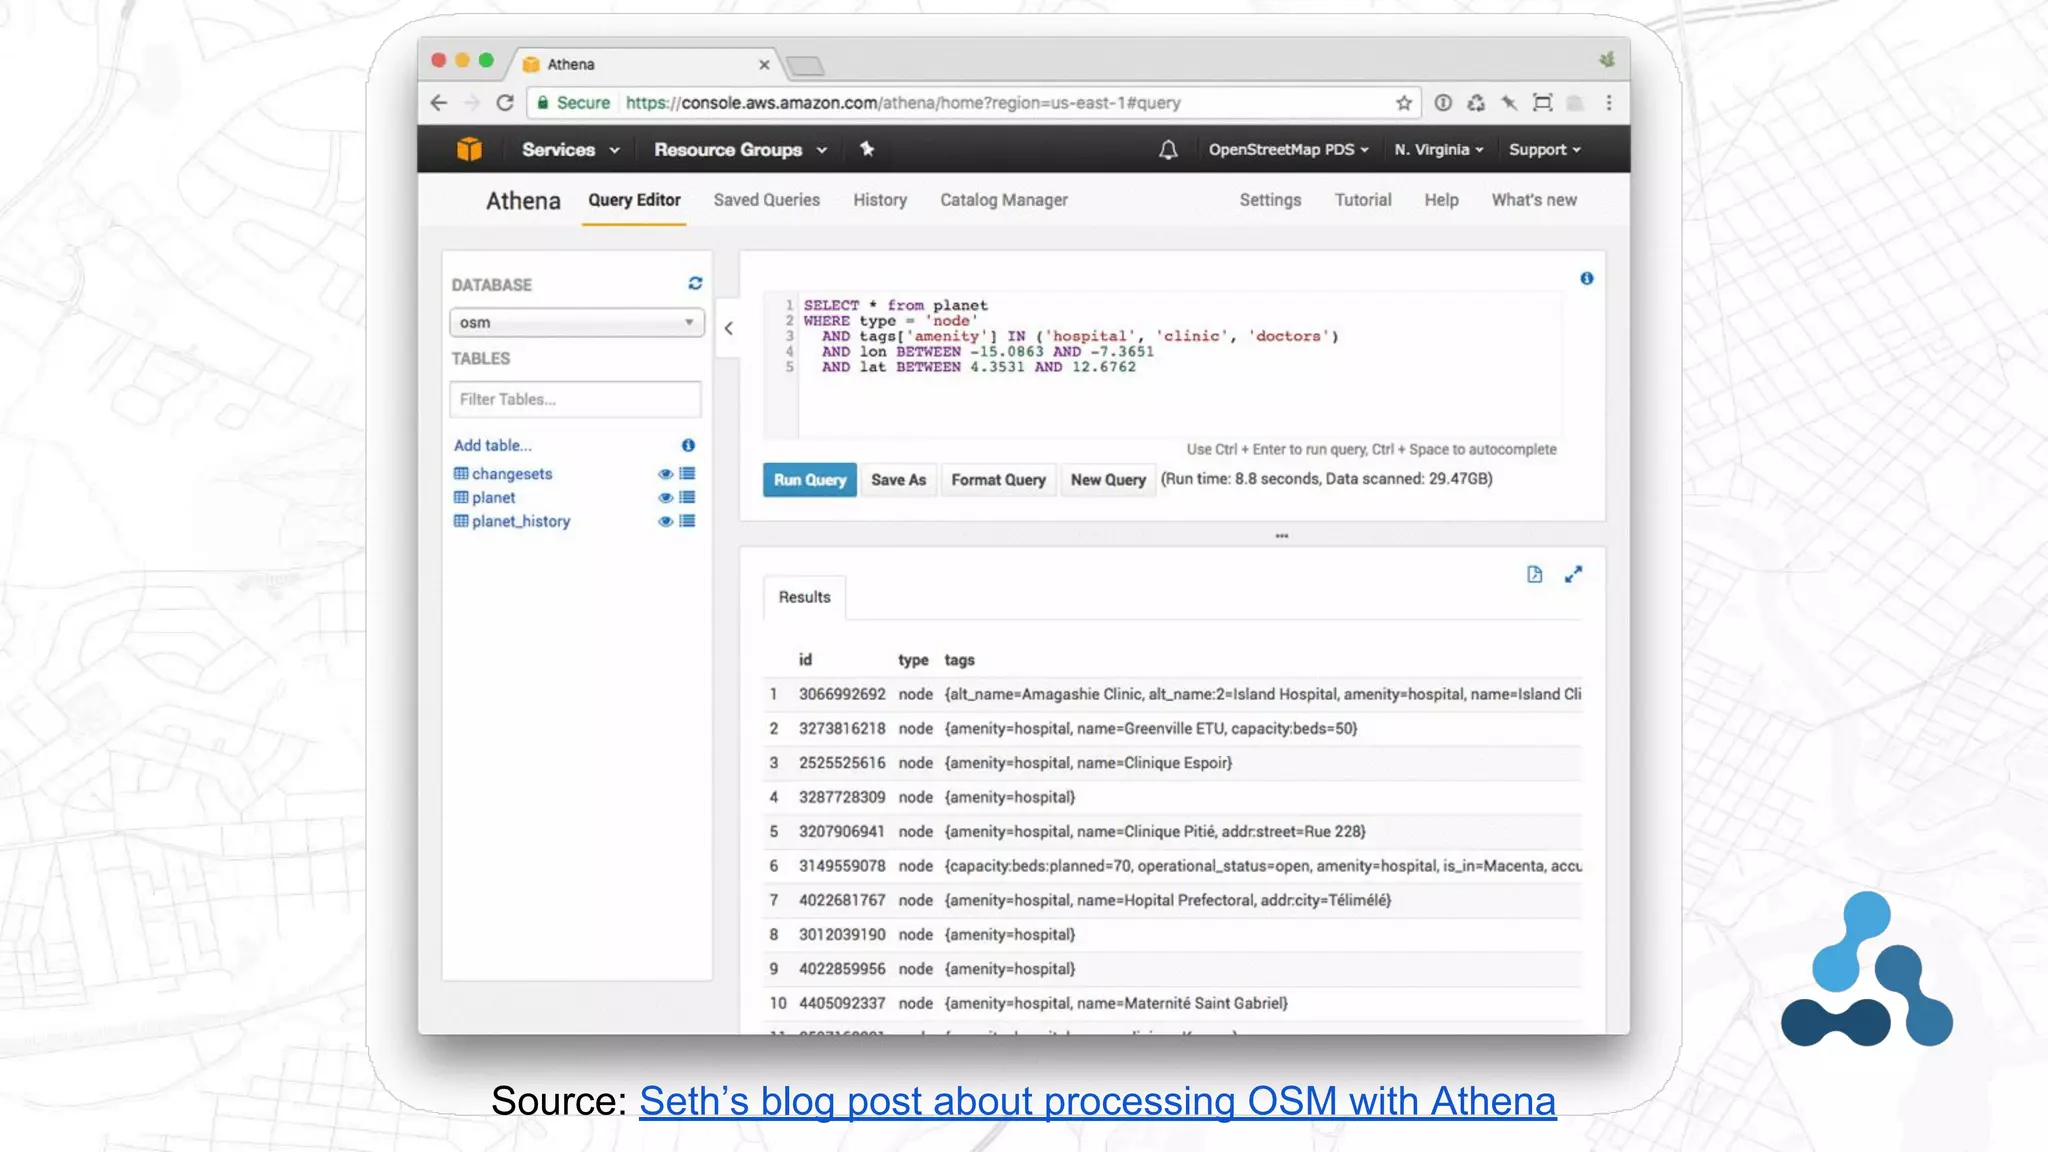Collapse the left sidebar chevron
This screenshot has height=1152, width=2048.
pyautogui.click(x=729, y=328)
